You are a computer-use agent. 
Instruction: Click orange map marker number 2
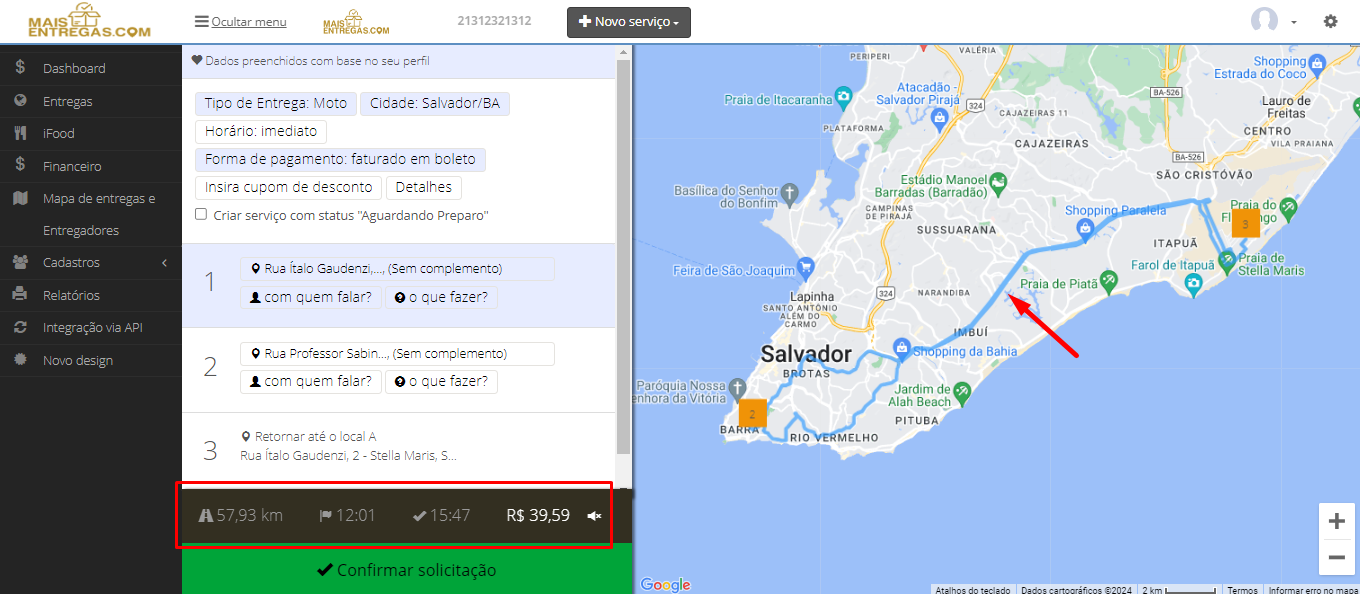pyautogui.click(x=752, y=414)
